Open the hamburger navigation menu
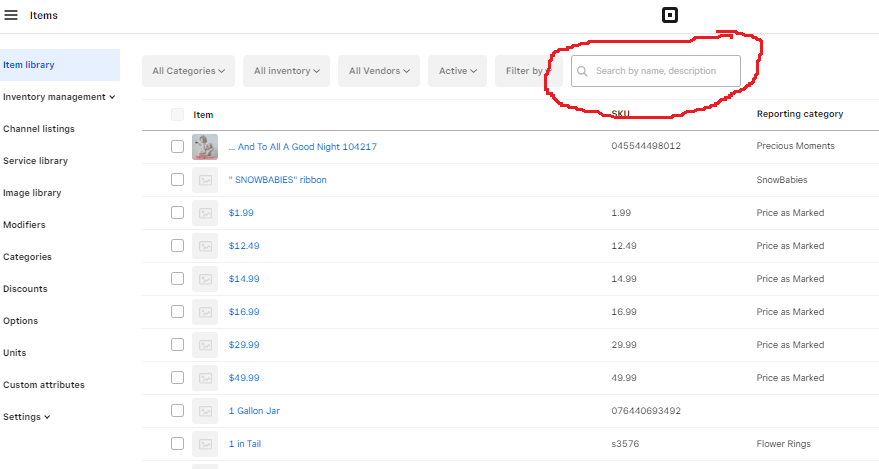This screenshot has width=879, height=469. pos(11,16)
